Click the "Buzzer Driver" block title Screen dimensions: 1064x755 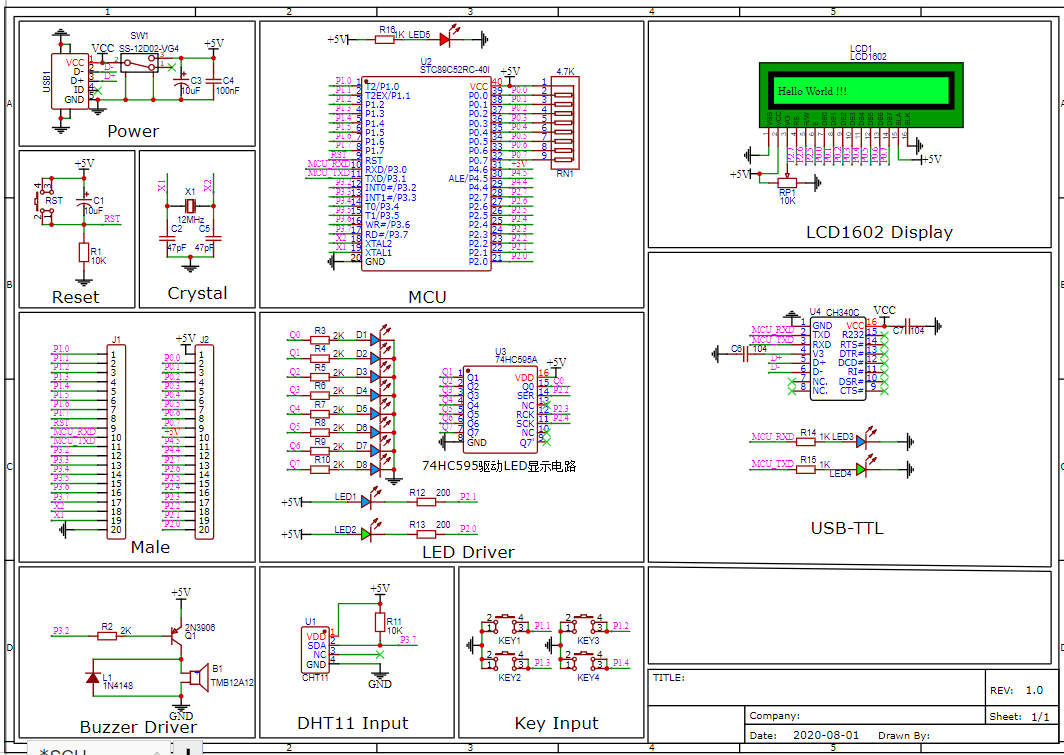click(138, 727)
